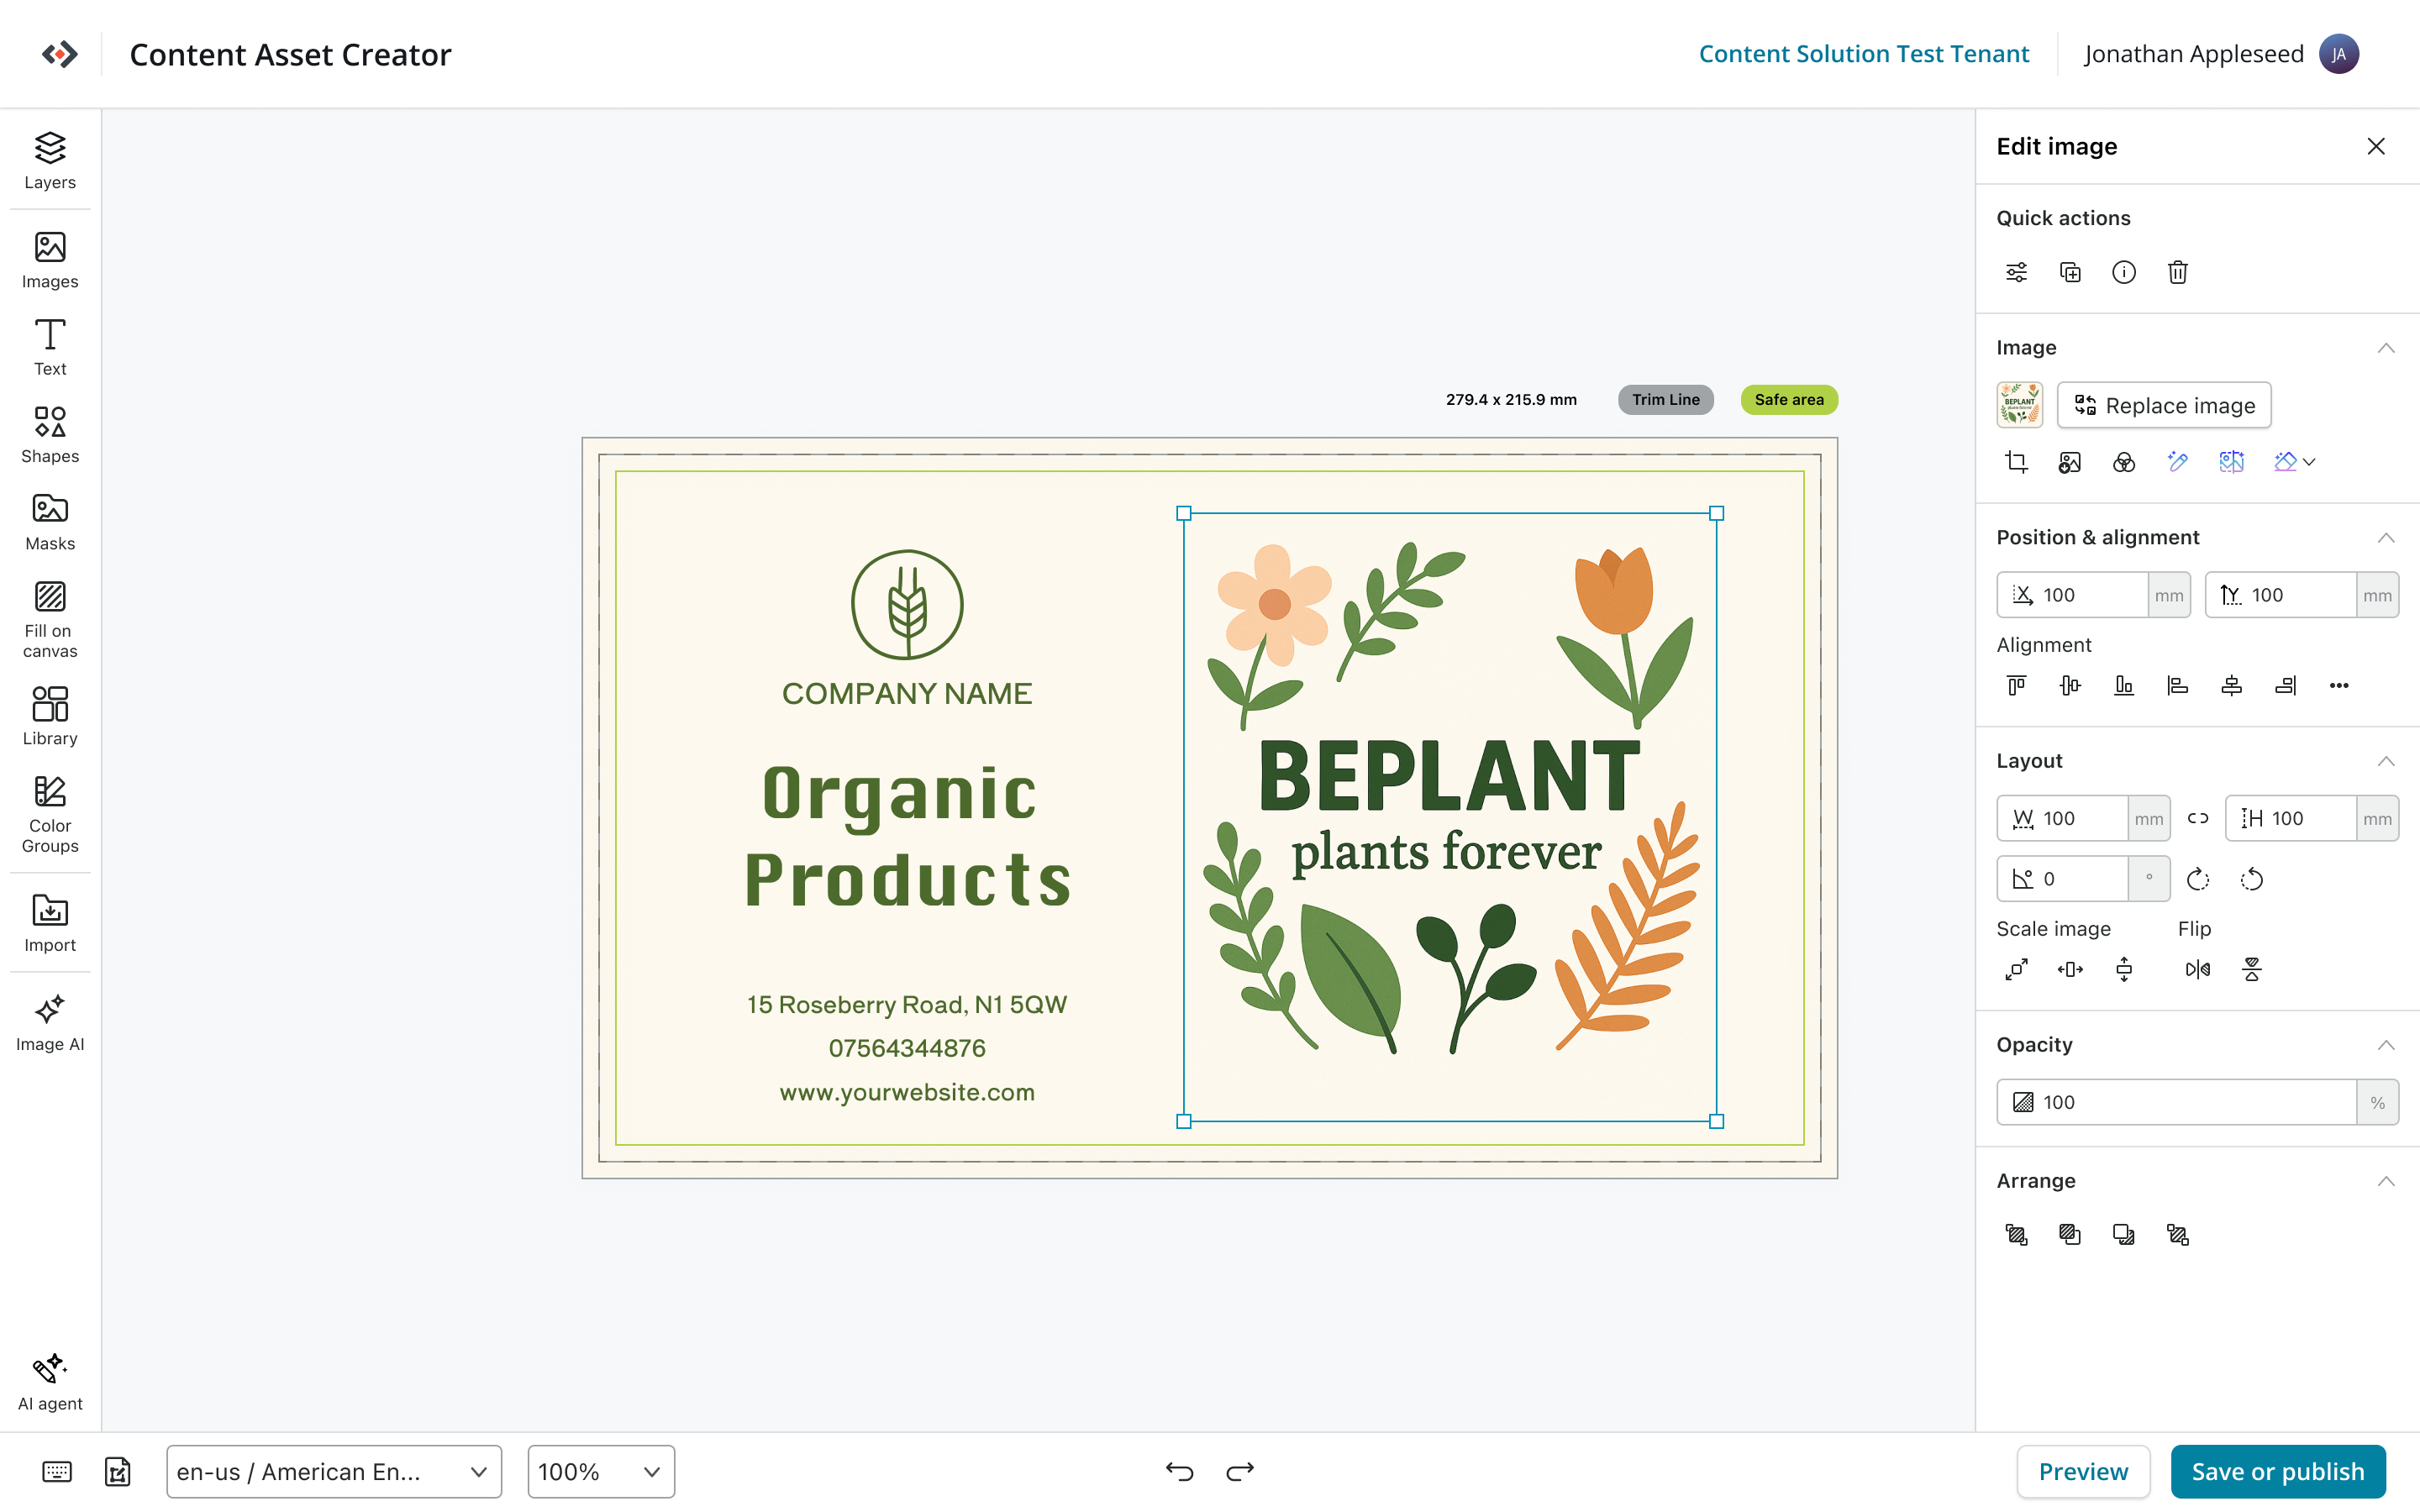Open the Layers panel

(50, 160)
